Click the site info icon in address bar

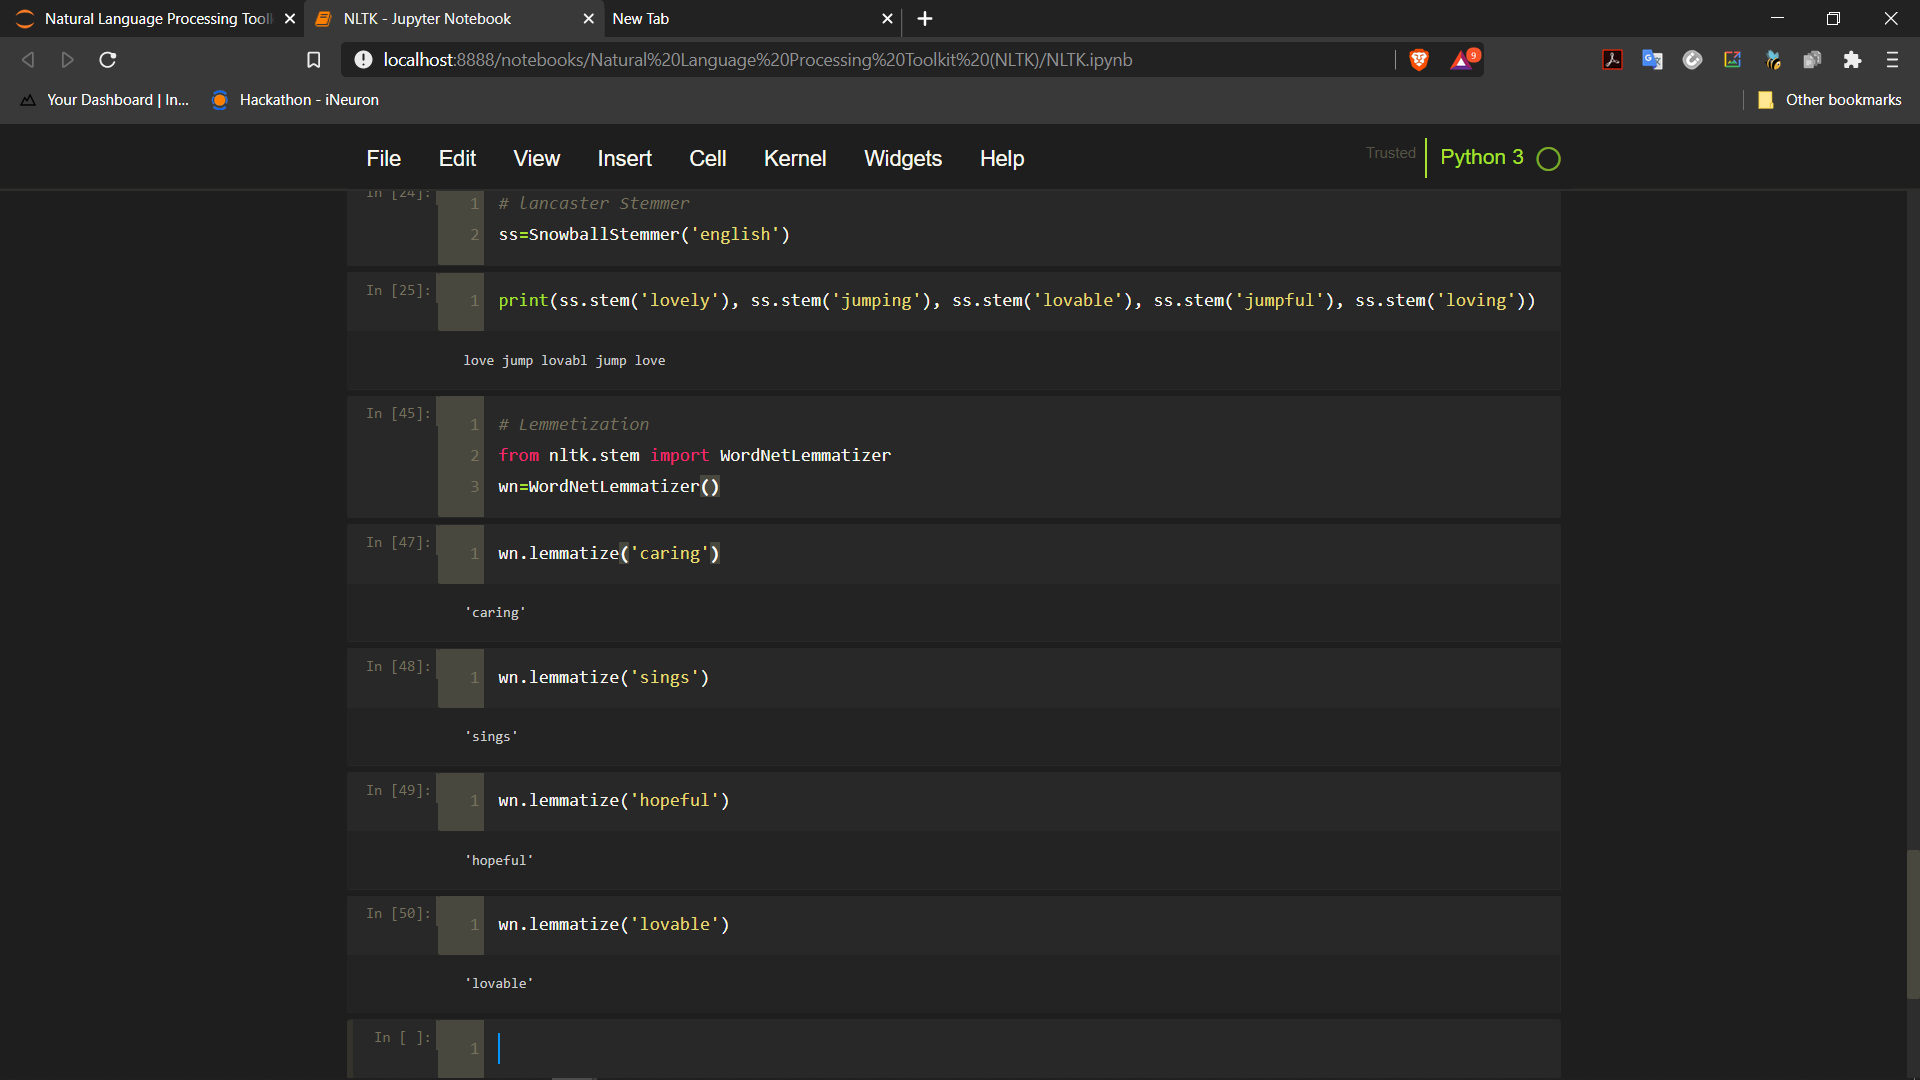point(363,60)
